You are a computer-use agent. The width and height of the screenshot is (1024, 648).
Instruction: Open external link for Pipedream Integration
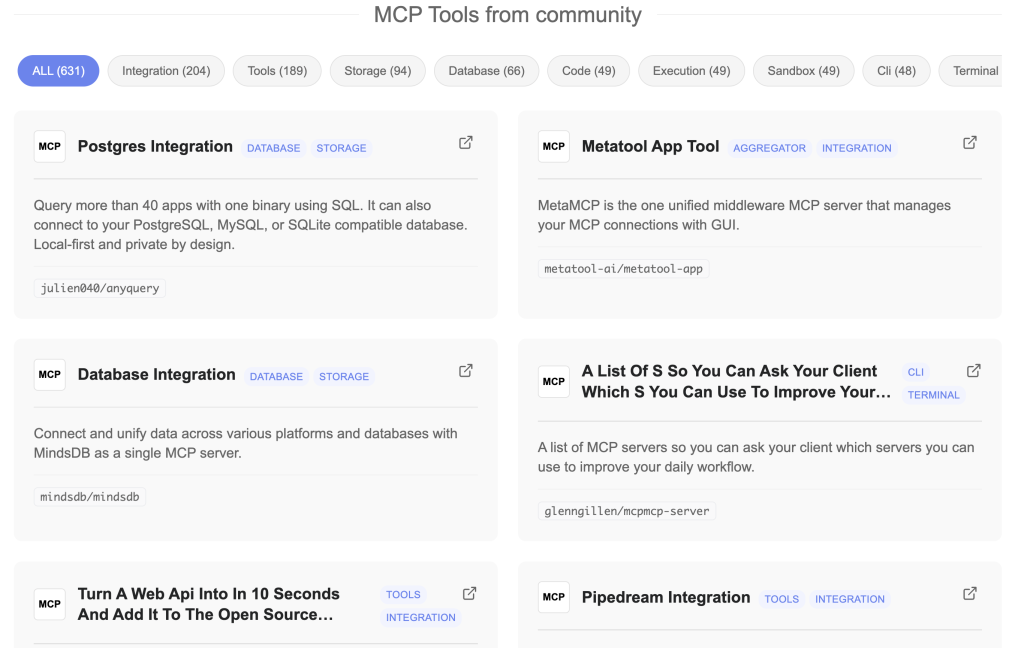click(x=970, y=593)
